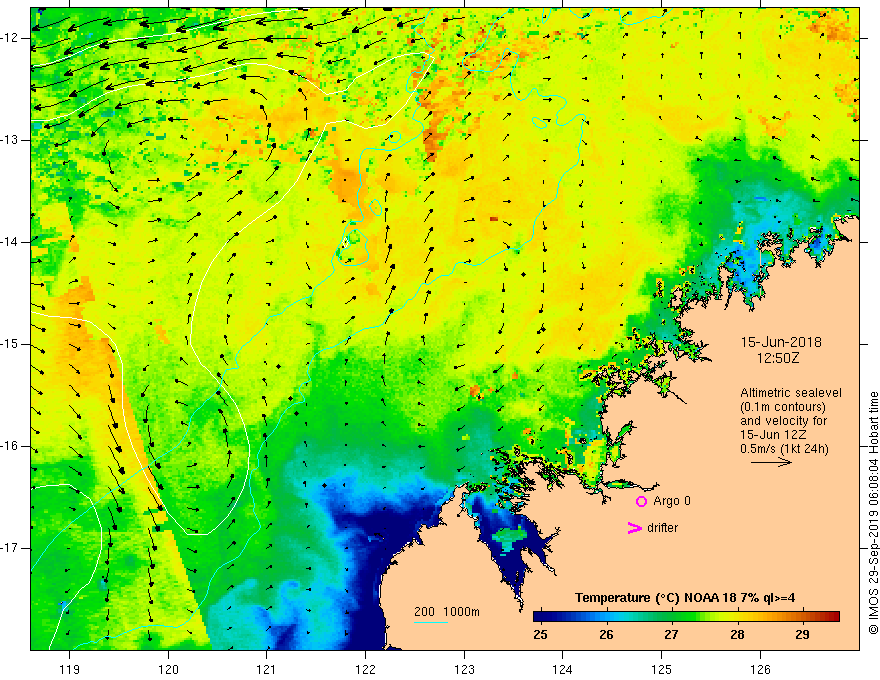880x680 pixels.
Task: Click the longitude axis label 123
Action: pos(464,669)
